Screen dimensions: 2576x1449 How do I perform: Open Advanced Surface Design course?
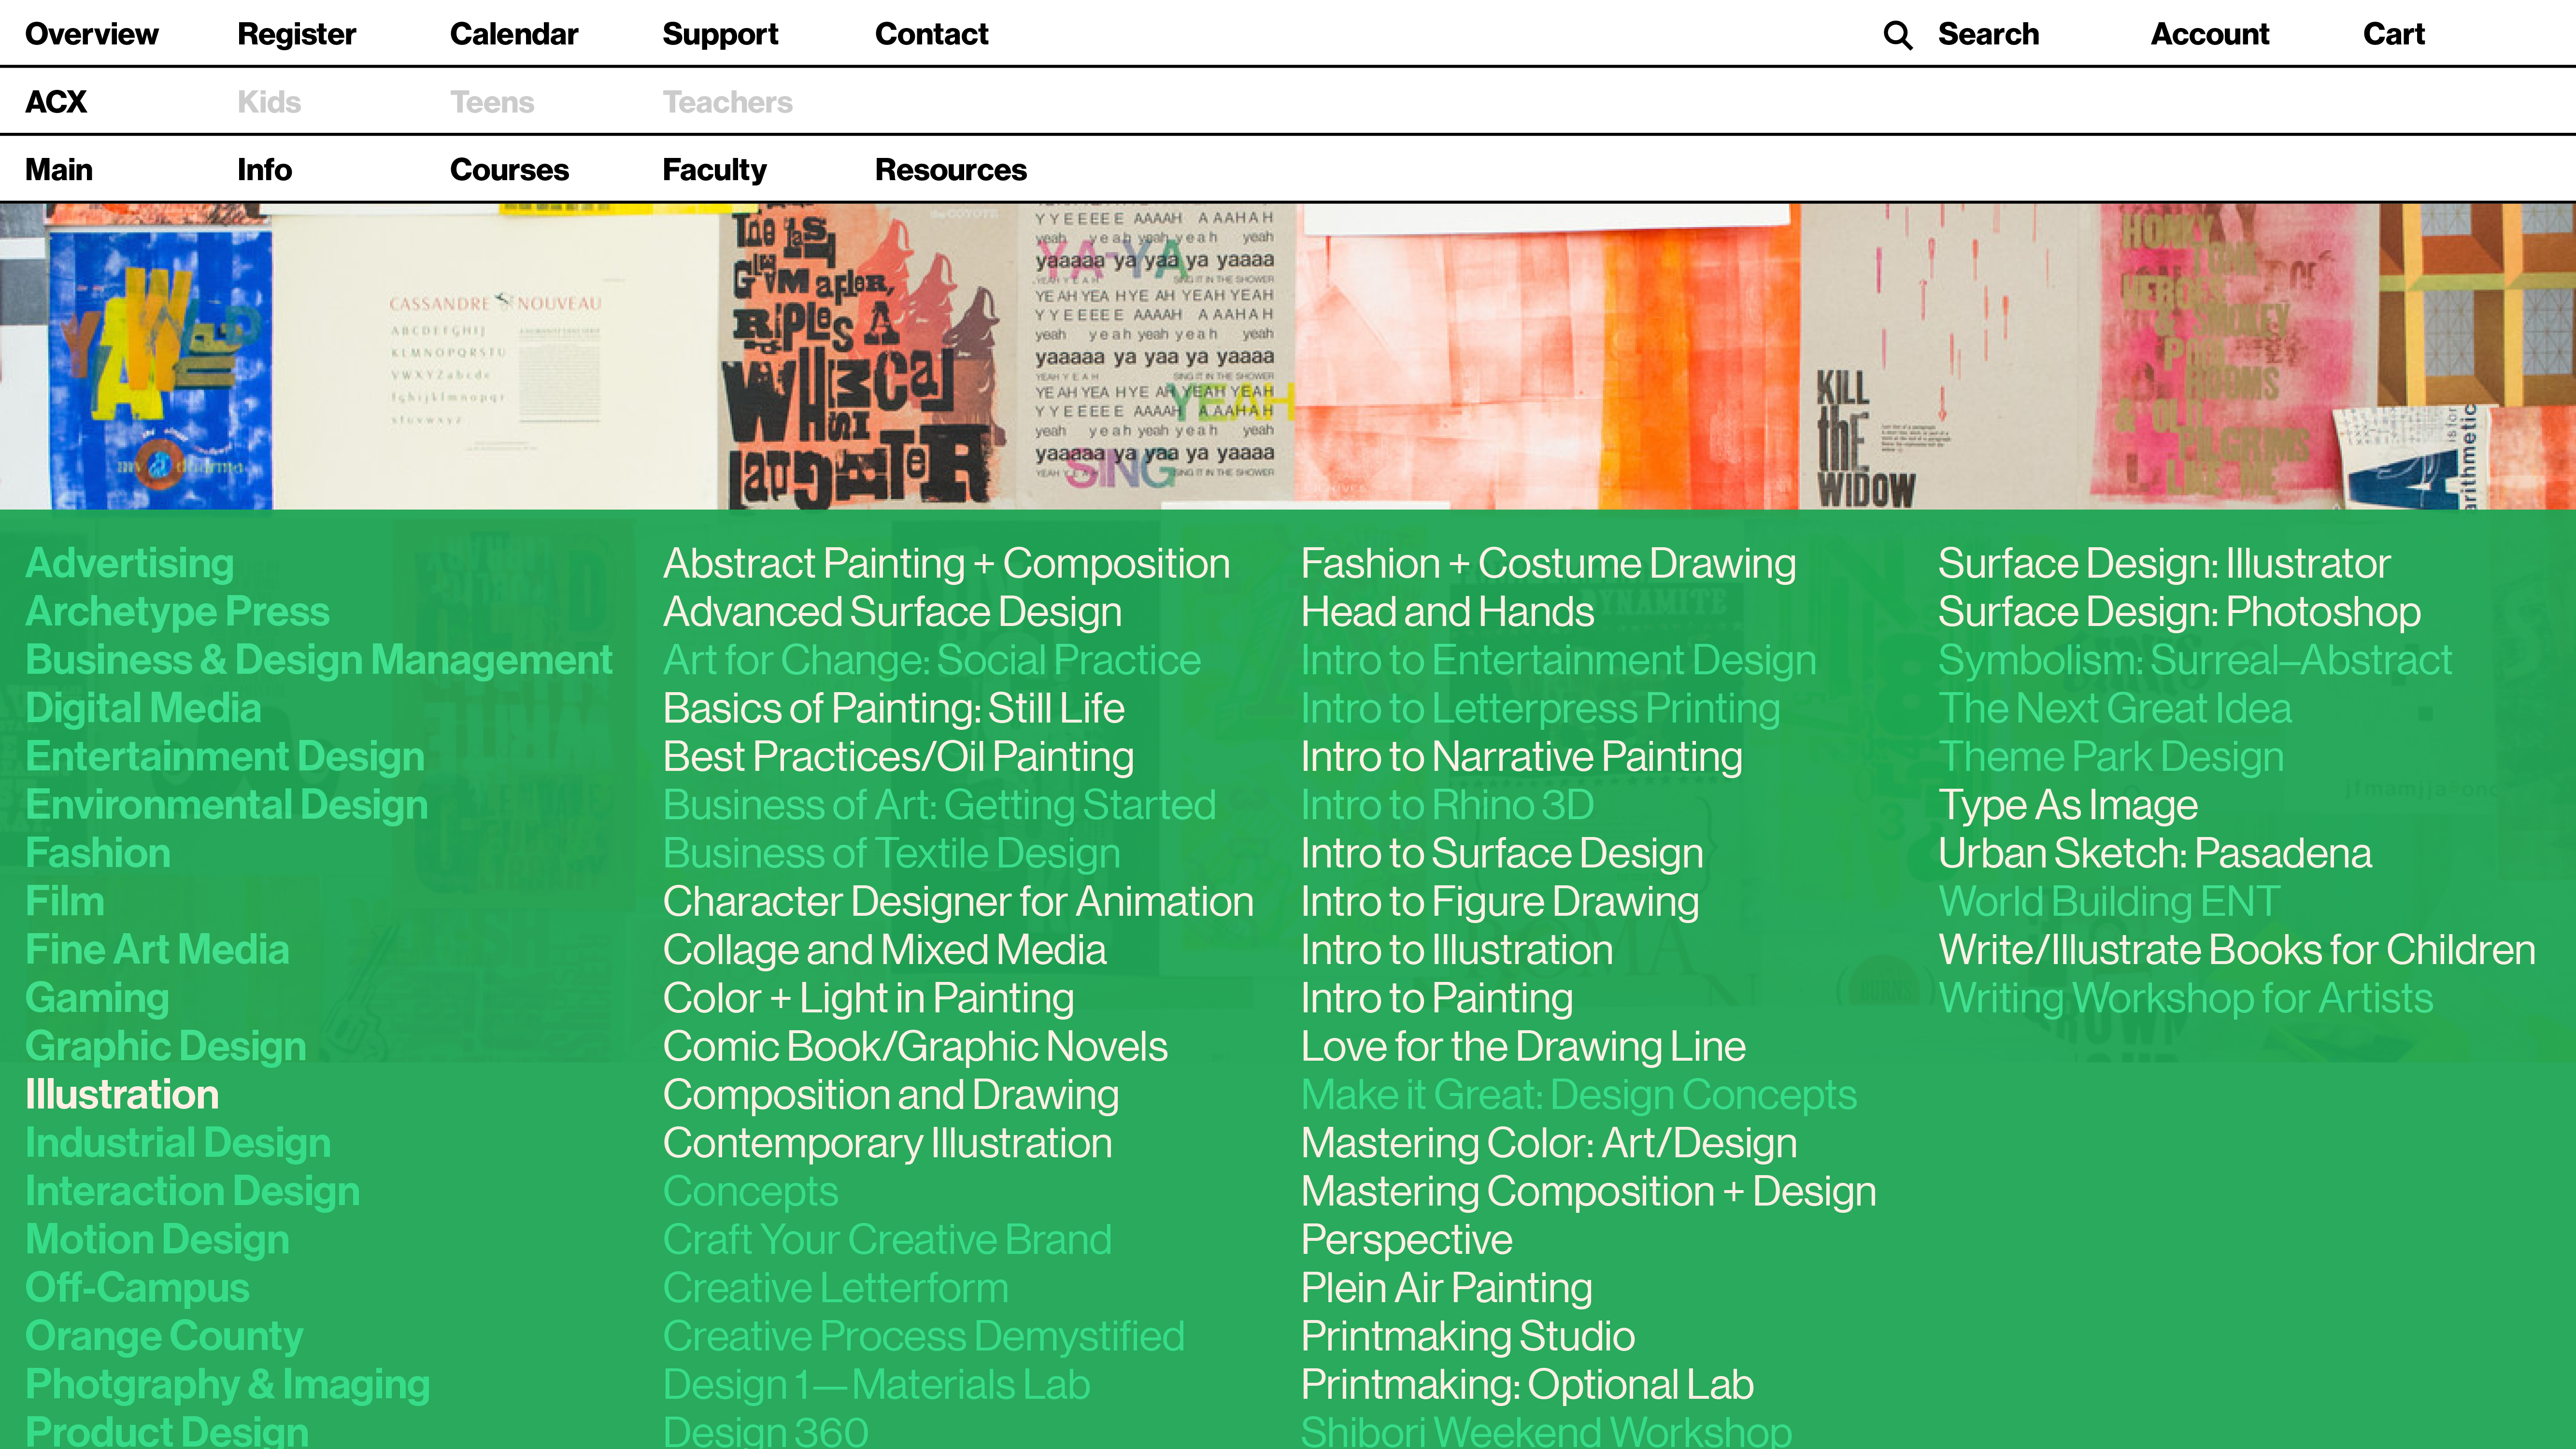point(892,612)
